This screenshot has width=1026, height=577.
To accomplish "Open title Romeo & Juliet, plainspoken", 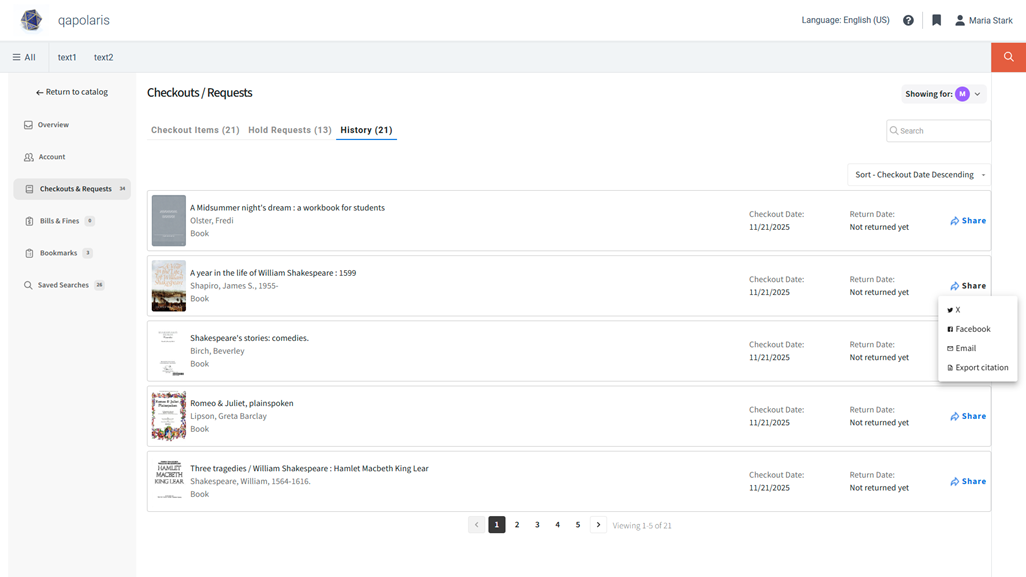I will (241, 403).
